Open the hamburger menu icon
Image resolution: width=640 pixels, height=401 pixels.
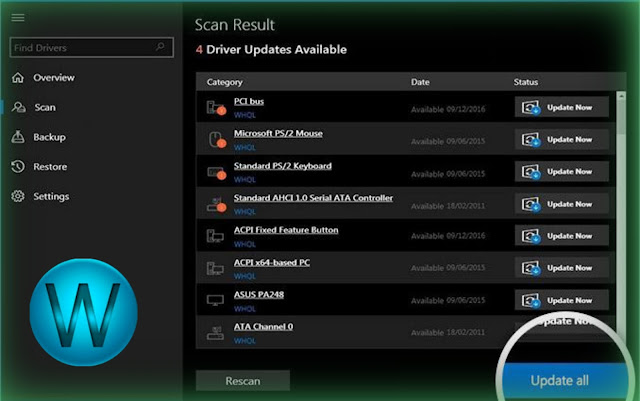pos(18,18)
